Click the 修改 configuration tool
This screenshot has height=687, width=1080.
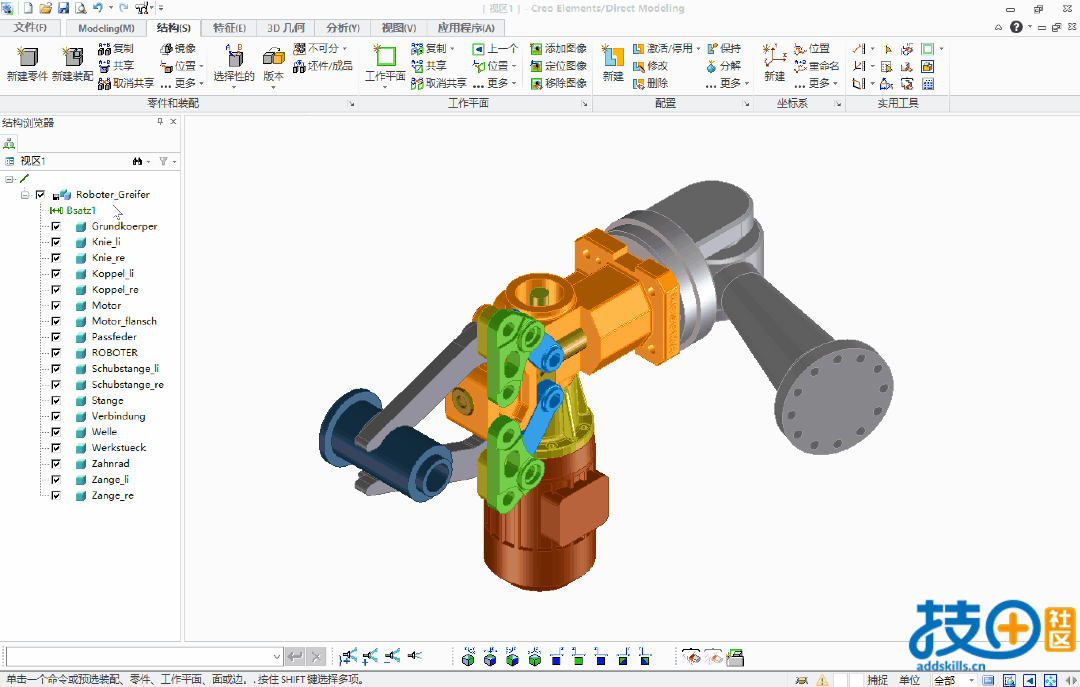pos(651,66)
